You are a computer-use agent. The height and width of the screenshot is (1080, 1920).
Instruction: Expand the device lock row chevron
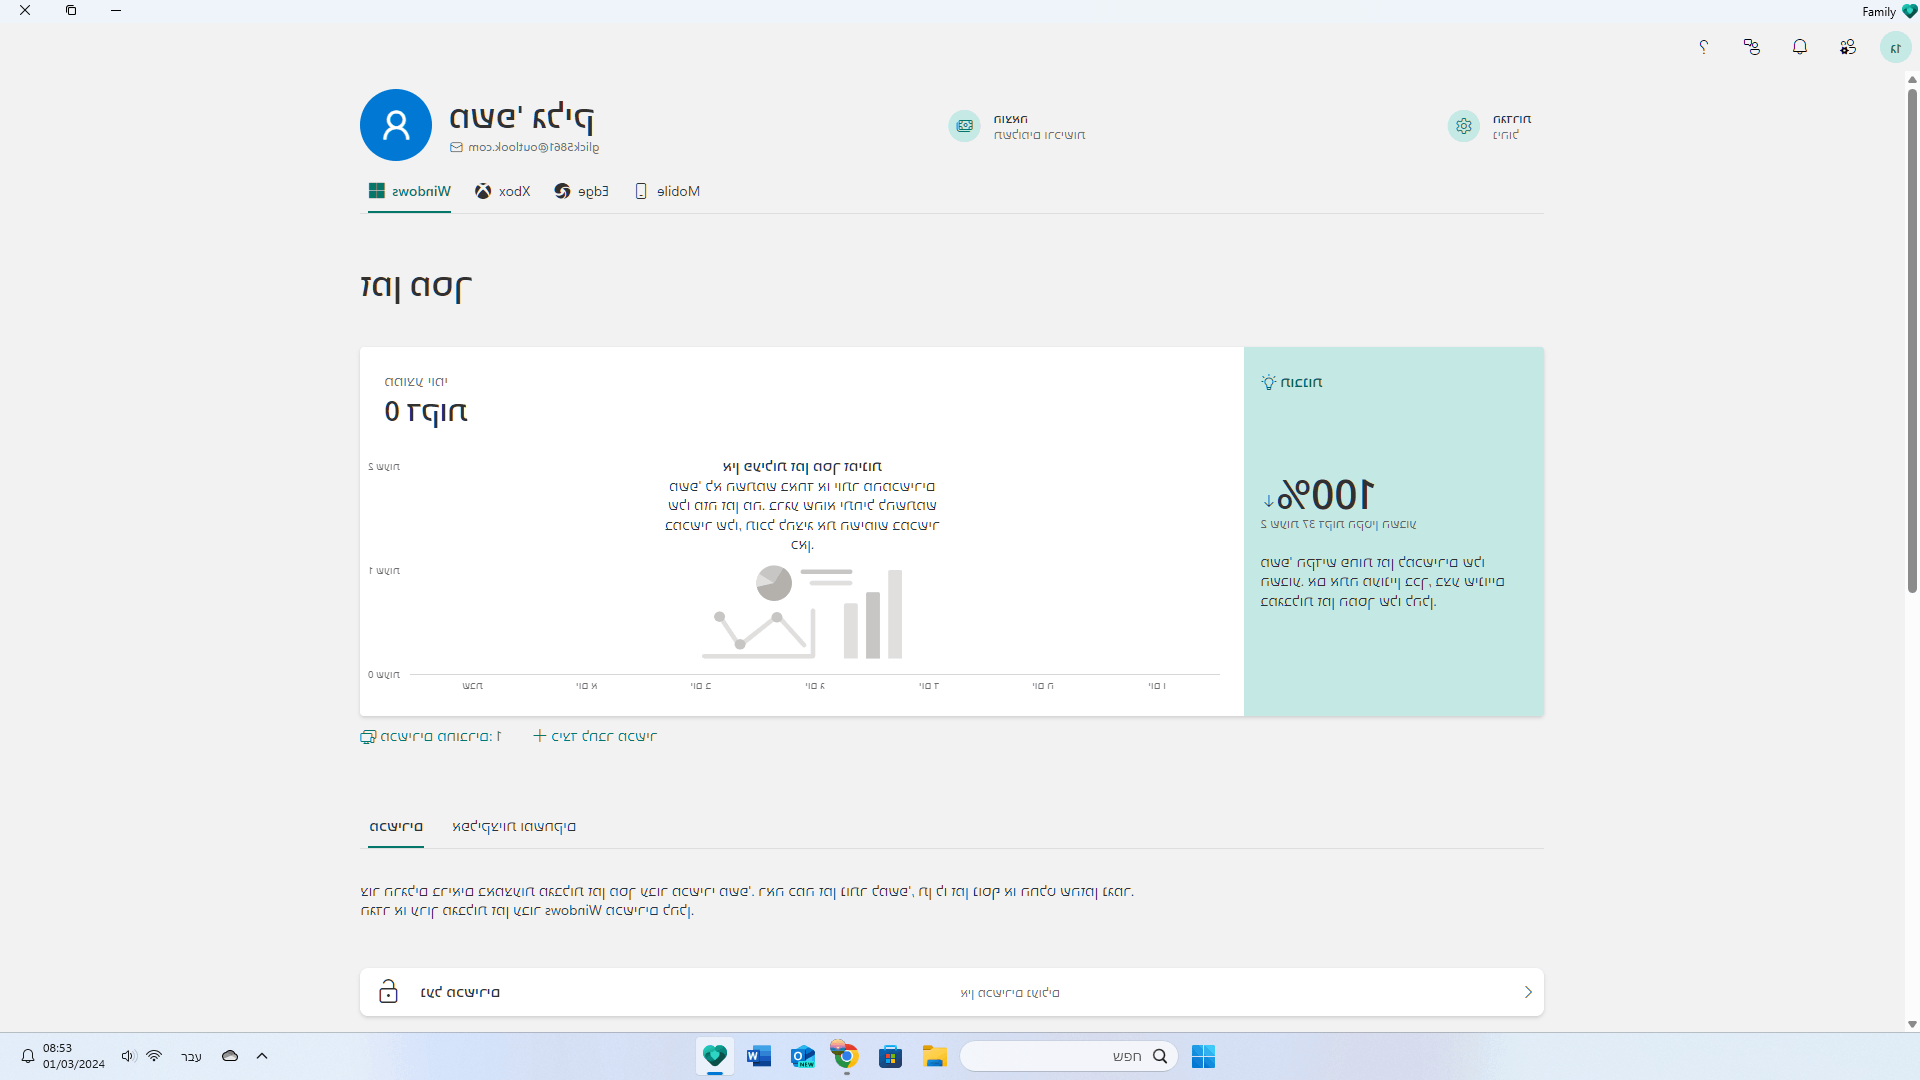[x=1527, y=992]
